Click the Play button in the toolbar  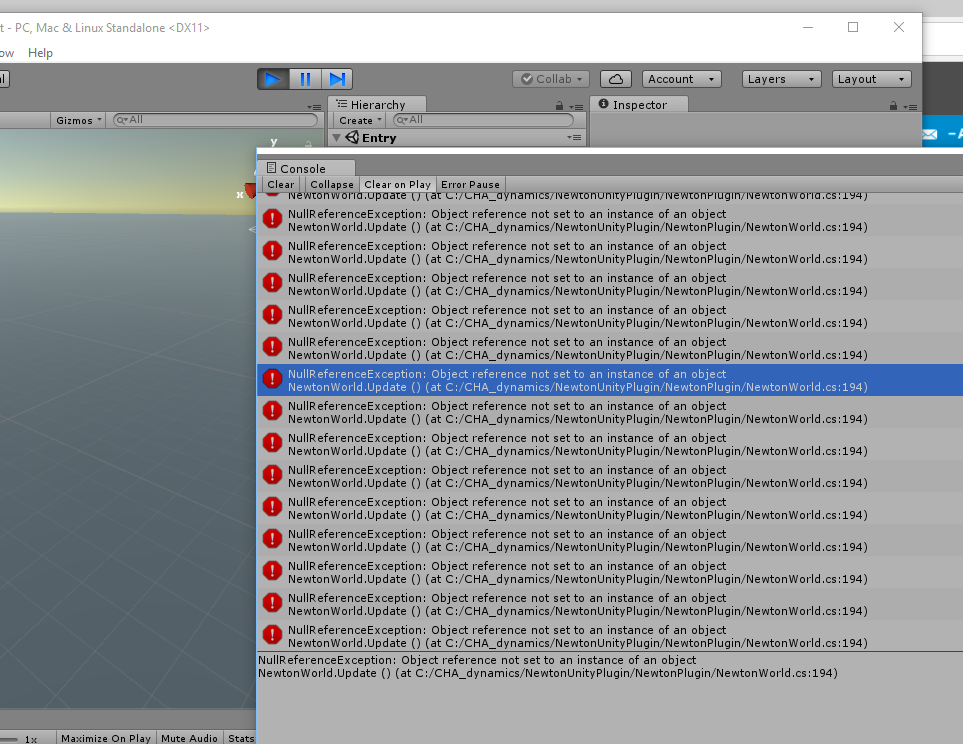[273, 79]
